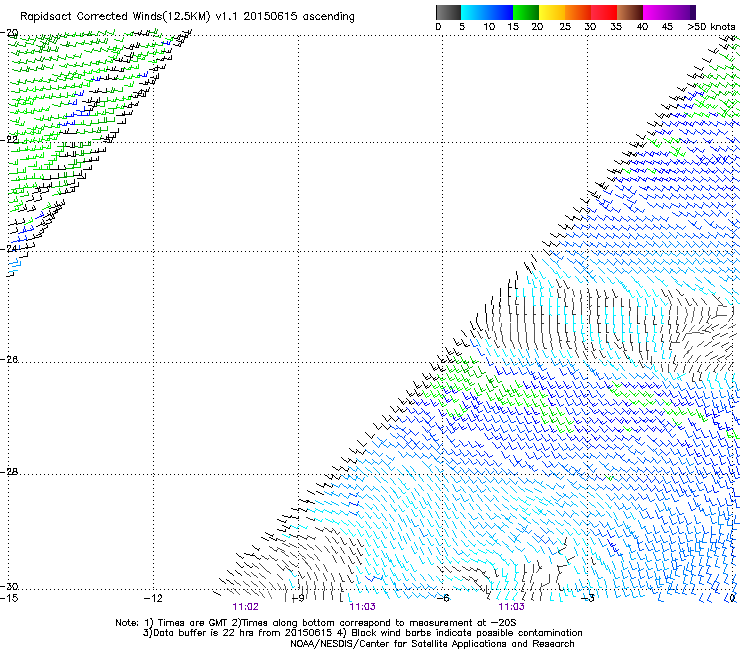Click the yellow 20-25 knots color band

click(x=552, y=12)
